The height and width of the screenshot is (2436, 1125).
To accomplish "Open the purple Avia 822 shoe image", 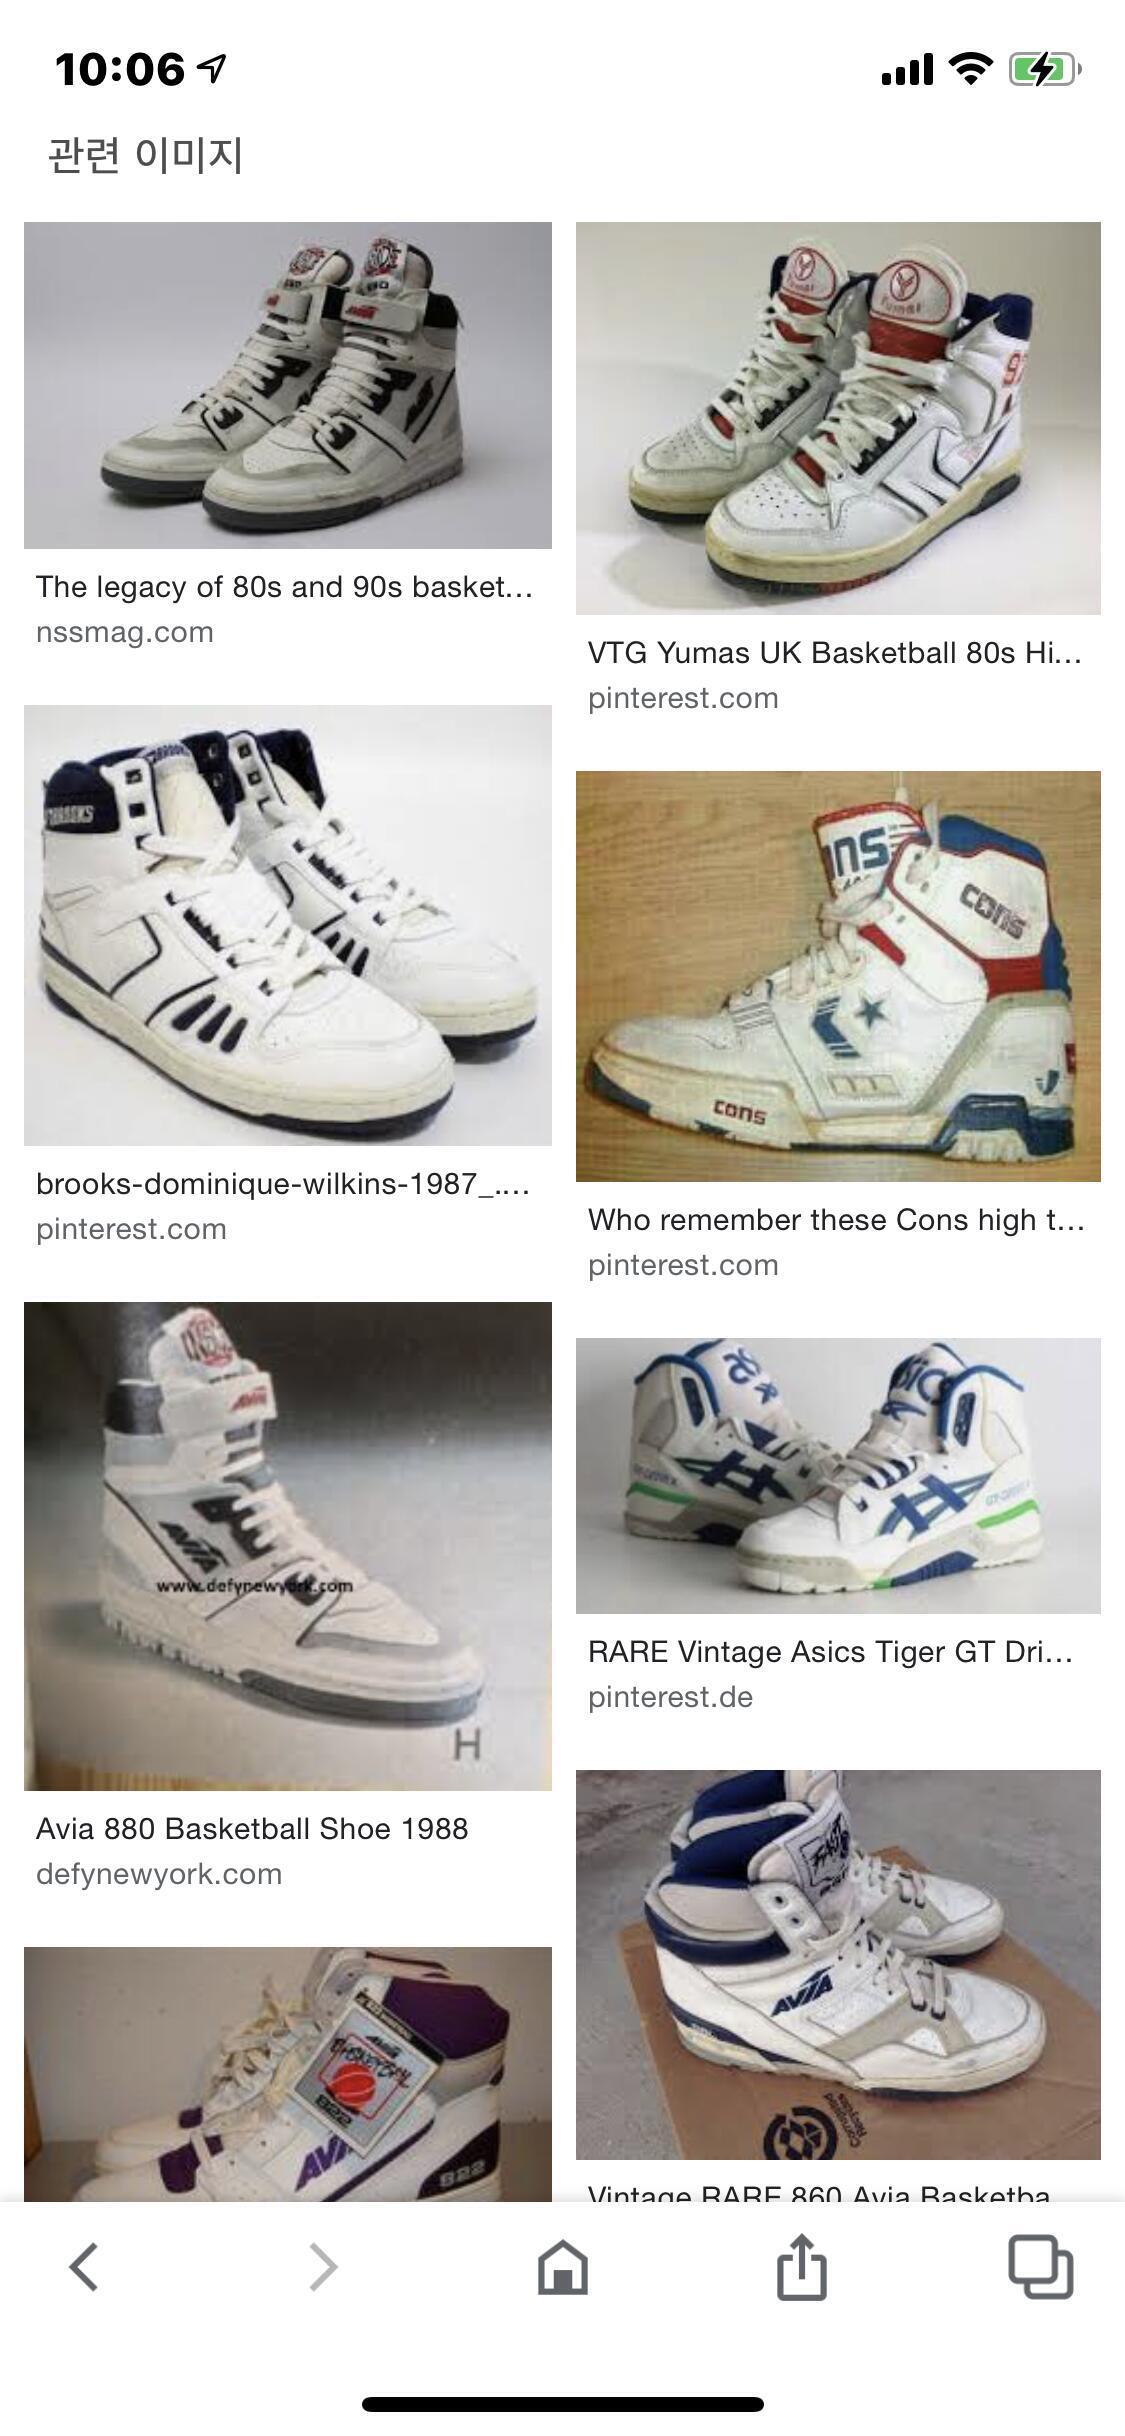I will pyautogui.click(x=288, y=2074).
